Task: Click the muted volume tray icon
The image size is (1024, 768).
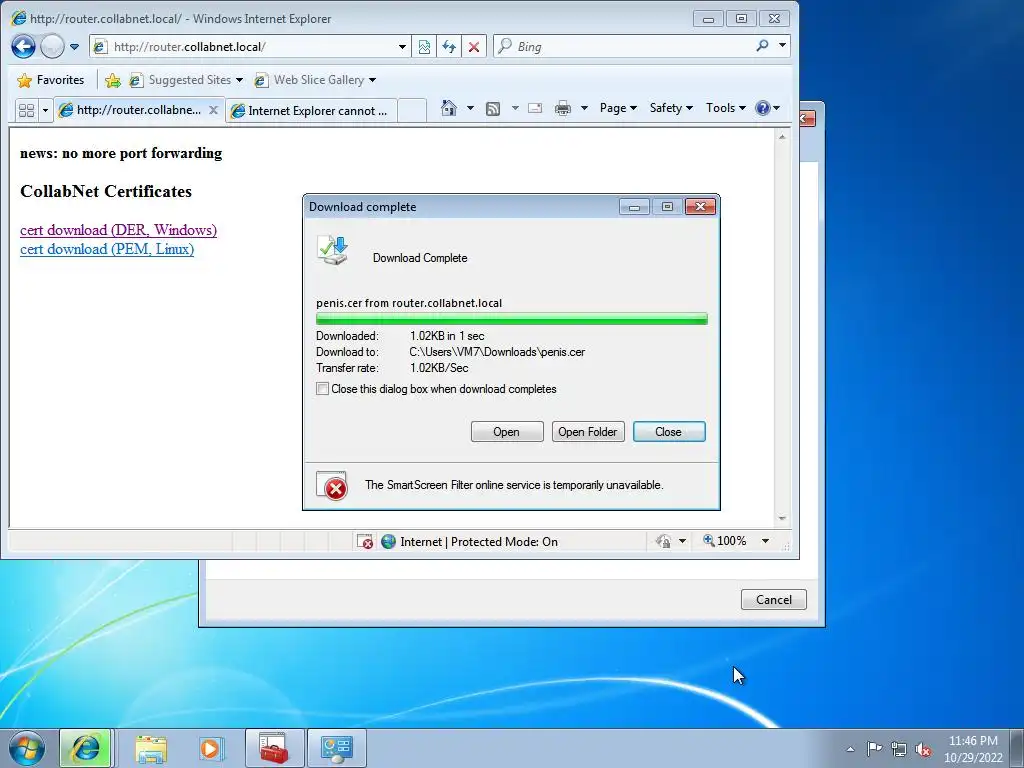Action: point(923,750)
